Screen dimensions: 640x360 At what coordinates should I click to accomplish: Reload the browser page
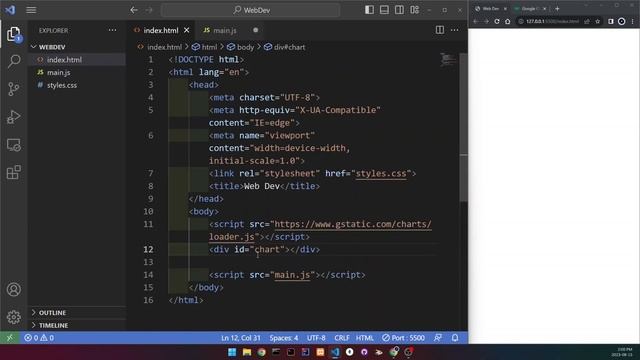497,21
